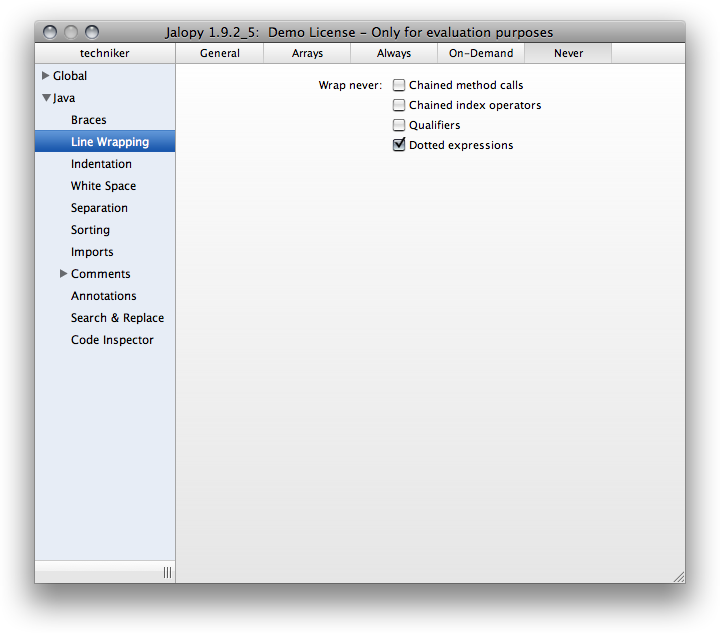Select Line Wrapping in sidebar
The width and height of the screenshot is (720, 633).
pos(105,141)
